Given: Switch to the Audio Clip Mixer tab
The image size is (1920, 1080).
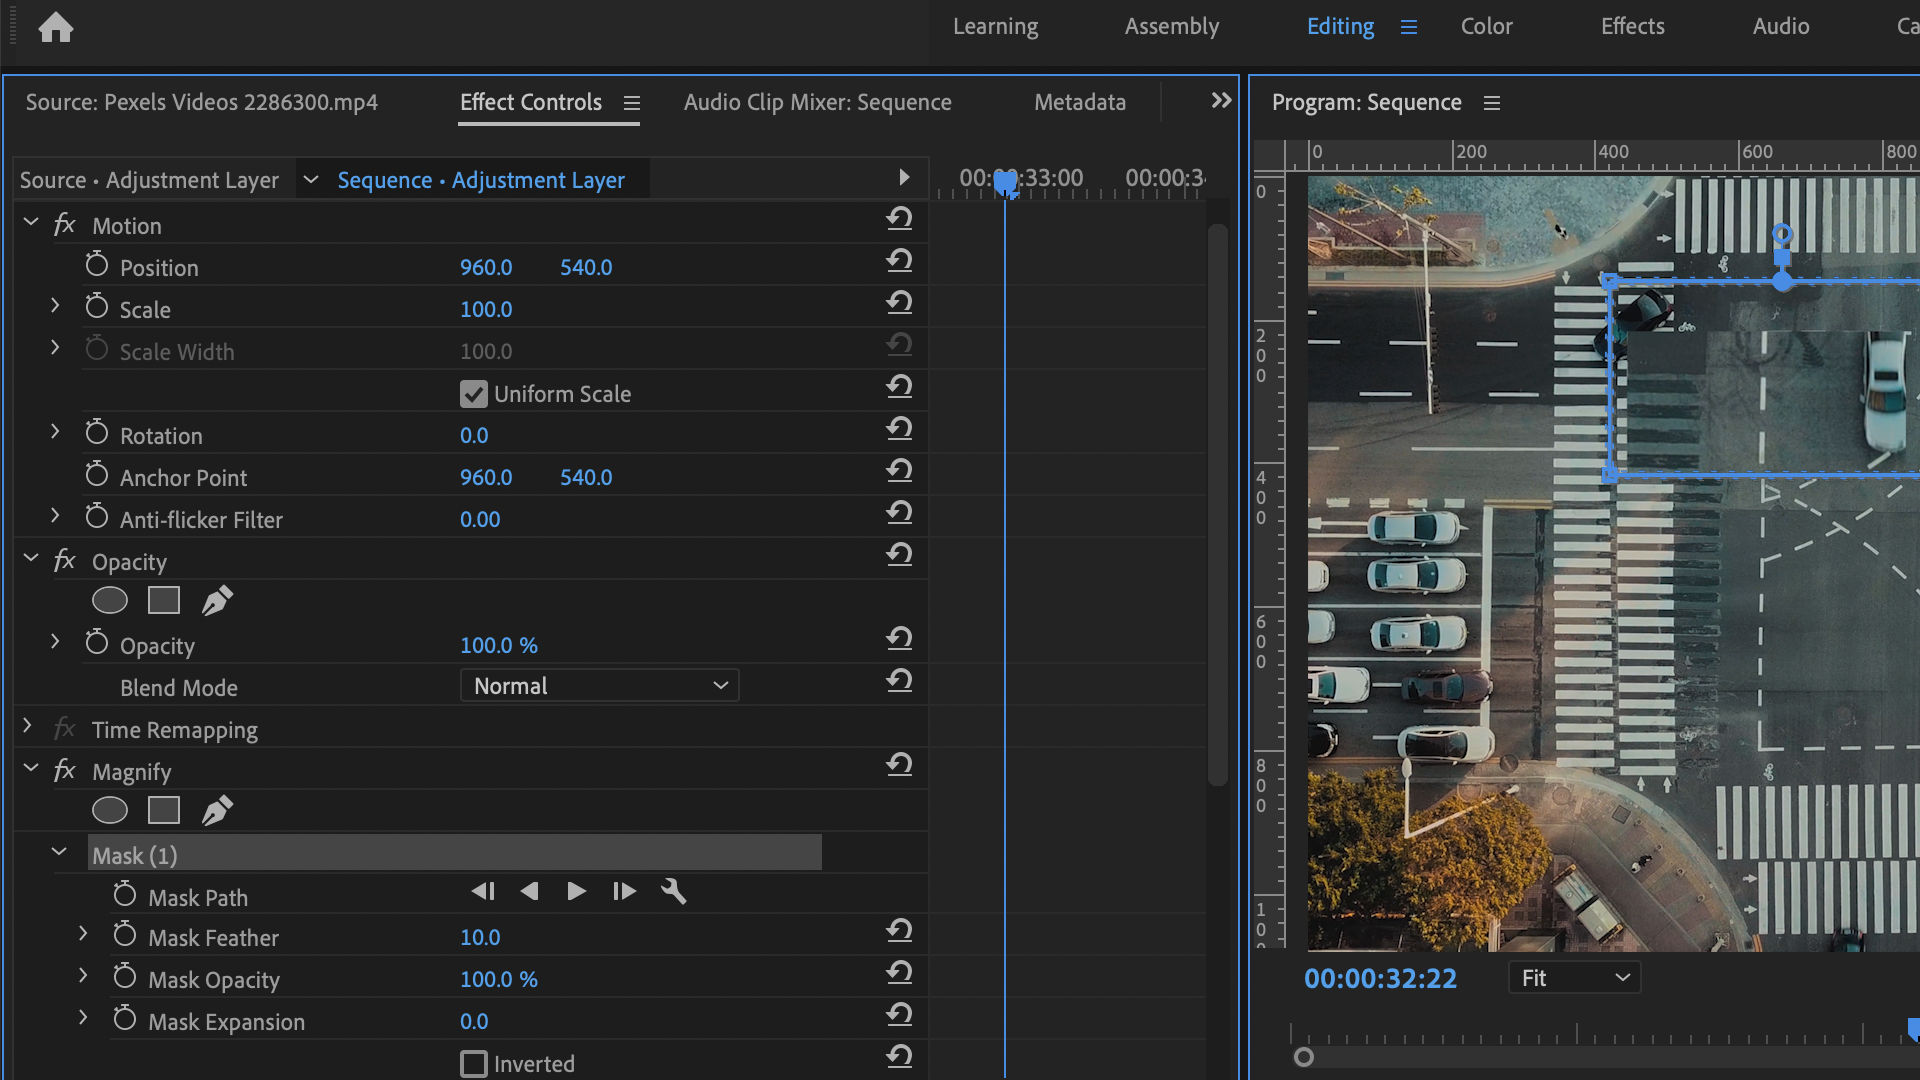Looking at the screenshot, I should [817, 101].
